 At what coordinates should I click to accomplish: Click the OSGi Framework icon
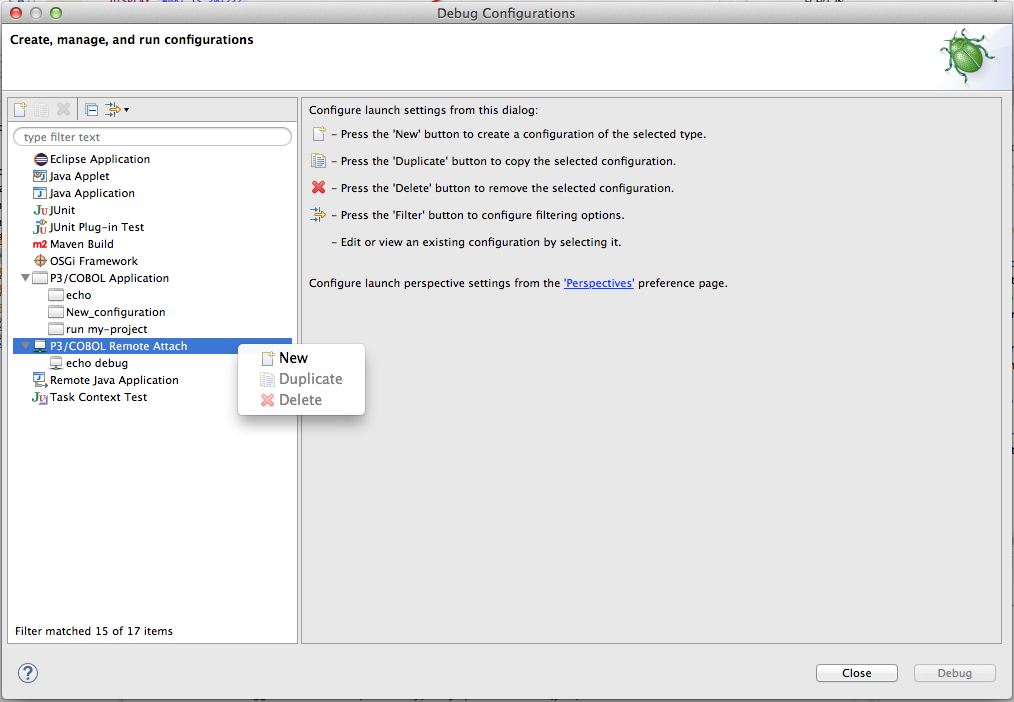[x=40, y=261]
